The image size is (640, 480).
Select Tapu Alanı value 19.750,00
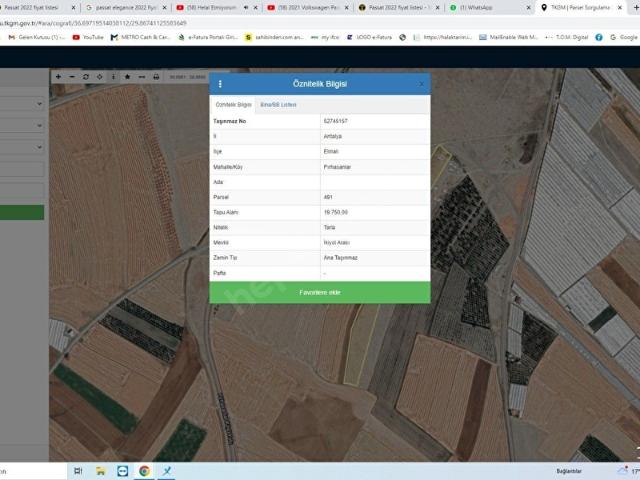tap(336, 212)
